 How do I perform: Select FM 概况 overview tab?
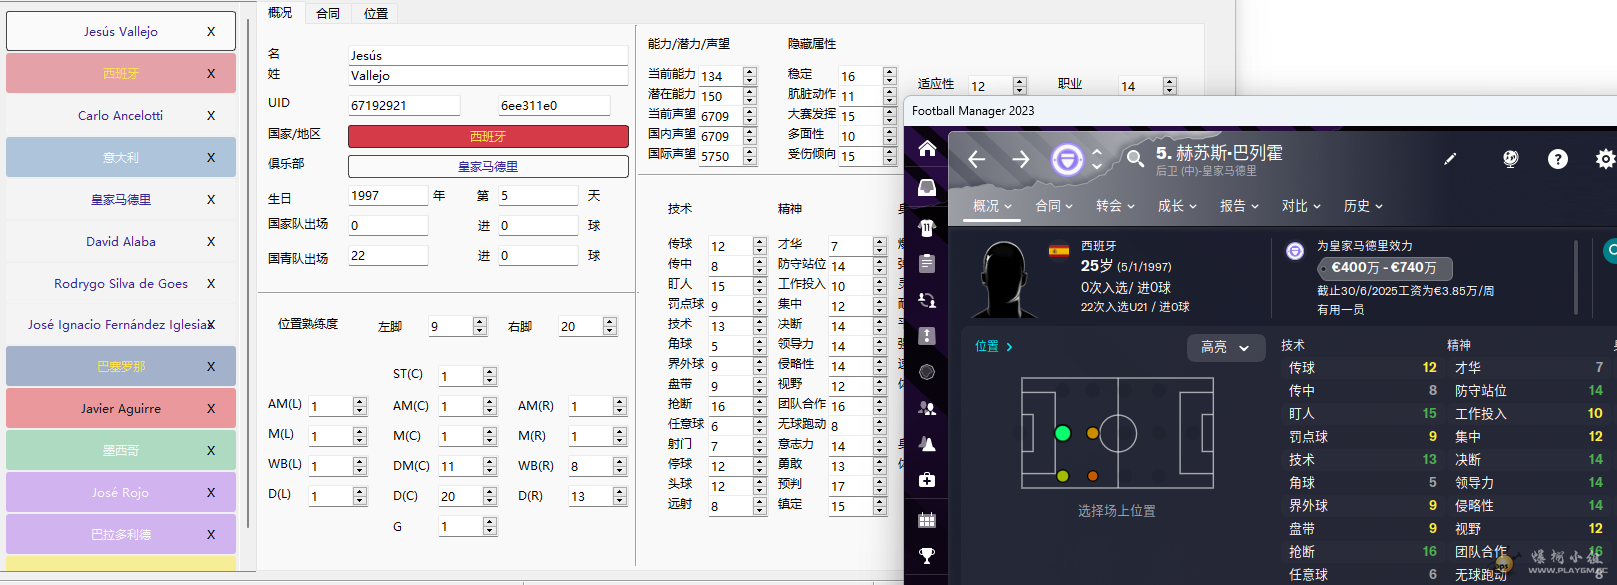coord(992,206)
